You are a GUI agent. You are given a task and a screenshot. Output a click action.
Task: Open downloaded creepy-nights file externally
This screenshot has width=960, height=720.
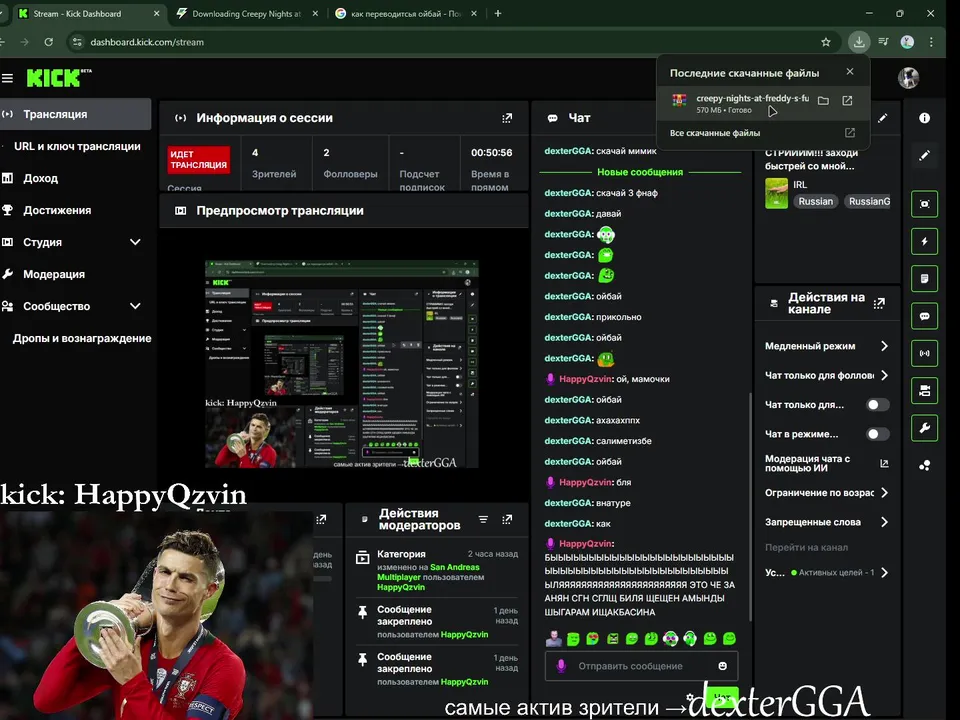[x=847, y=100]
